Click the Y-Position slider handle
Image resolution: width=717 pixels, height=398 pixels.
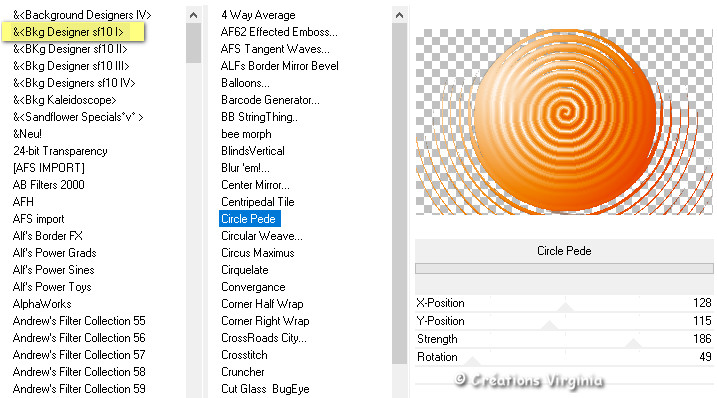(x=550, y=325)
